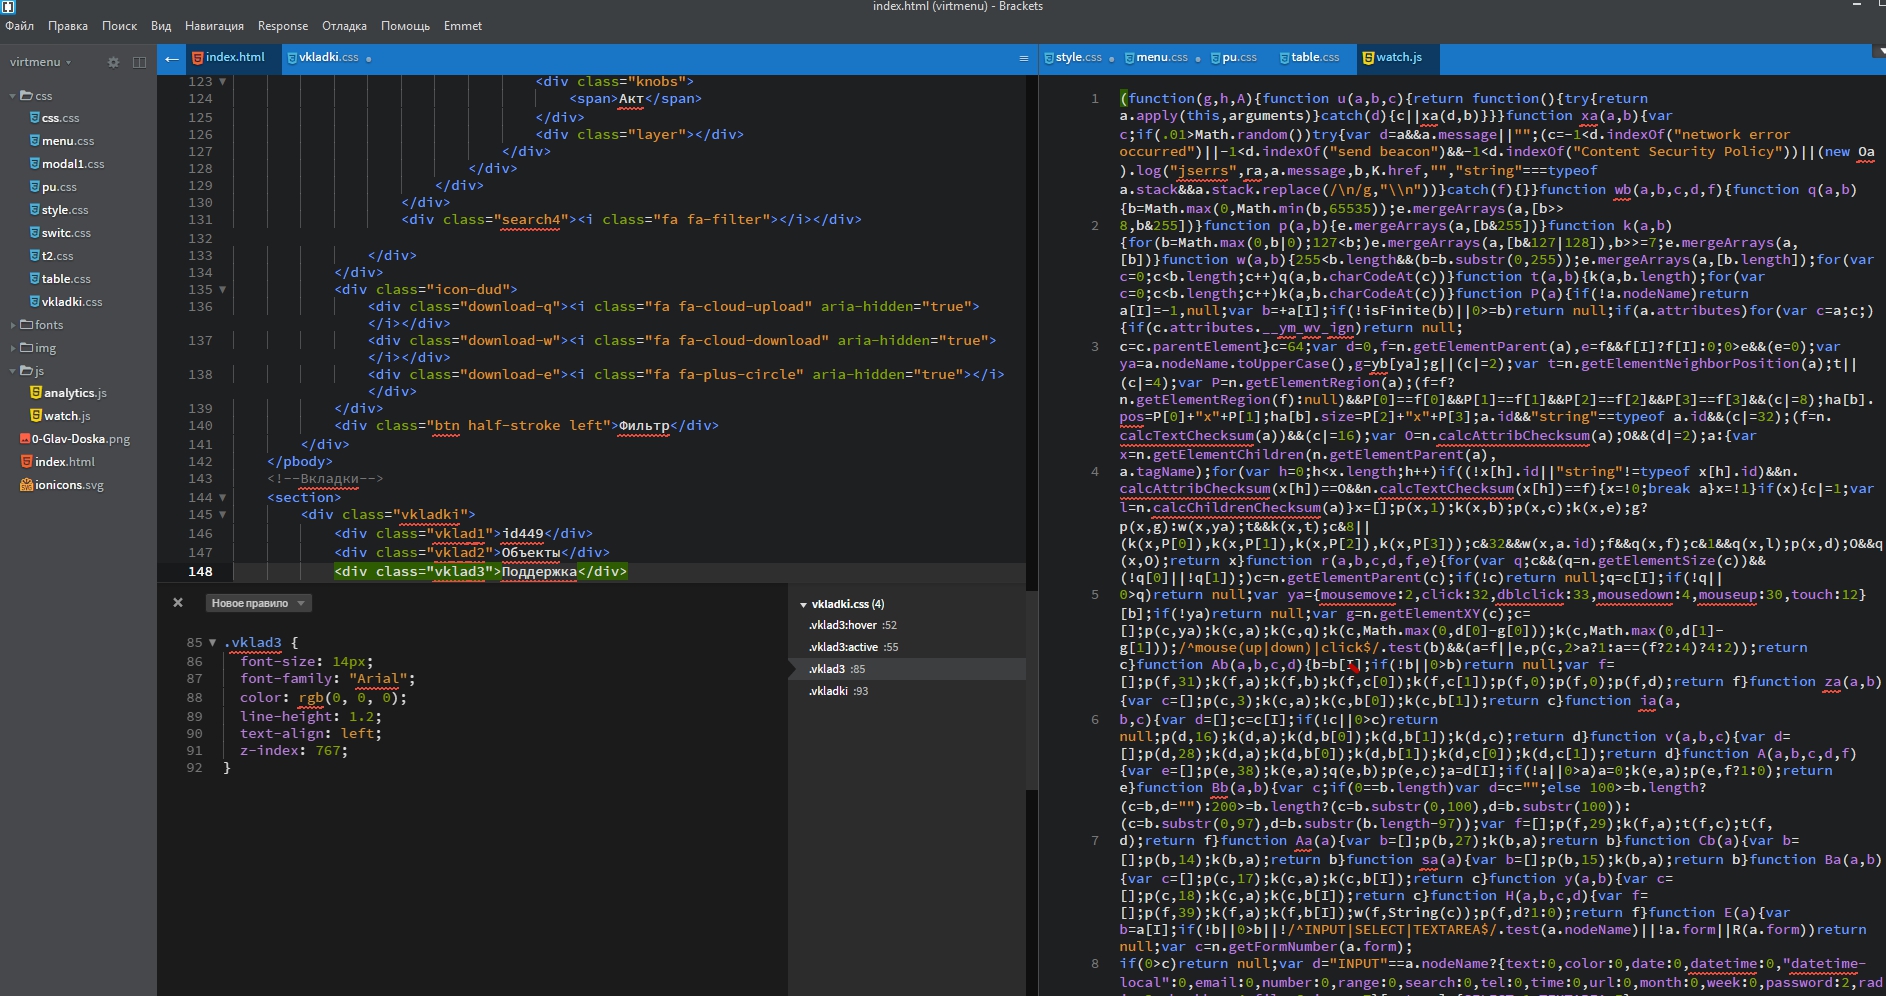The image size is (1886, 996).
Task: Collapse the css folder in file tree
Action: (13, 96)
